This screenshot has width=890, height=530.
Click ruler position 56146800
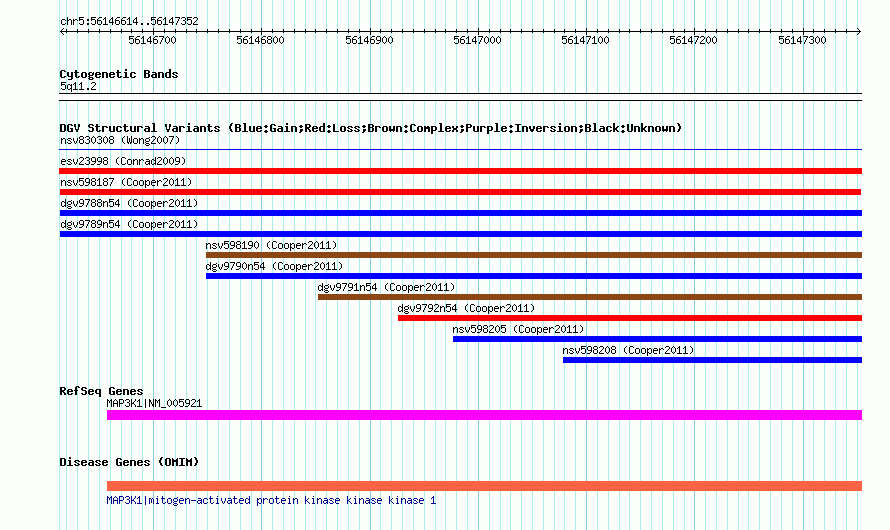click(x=261, y=40)
